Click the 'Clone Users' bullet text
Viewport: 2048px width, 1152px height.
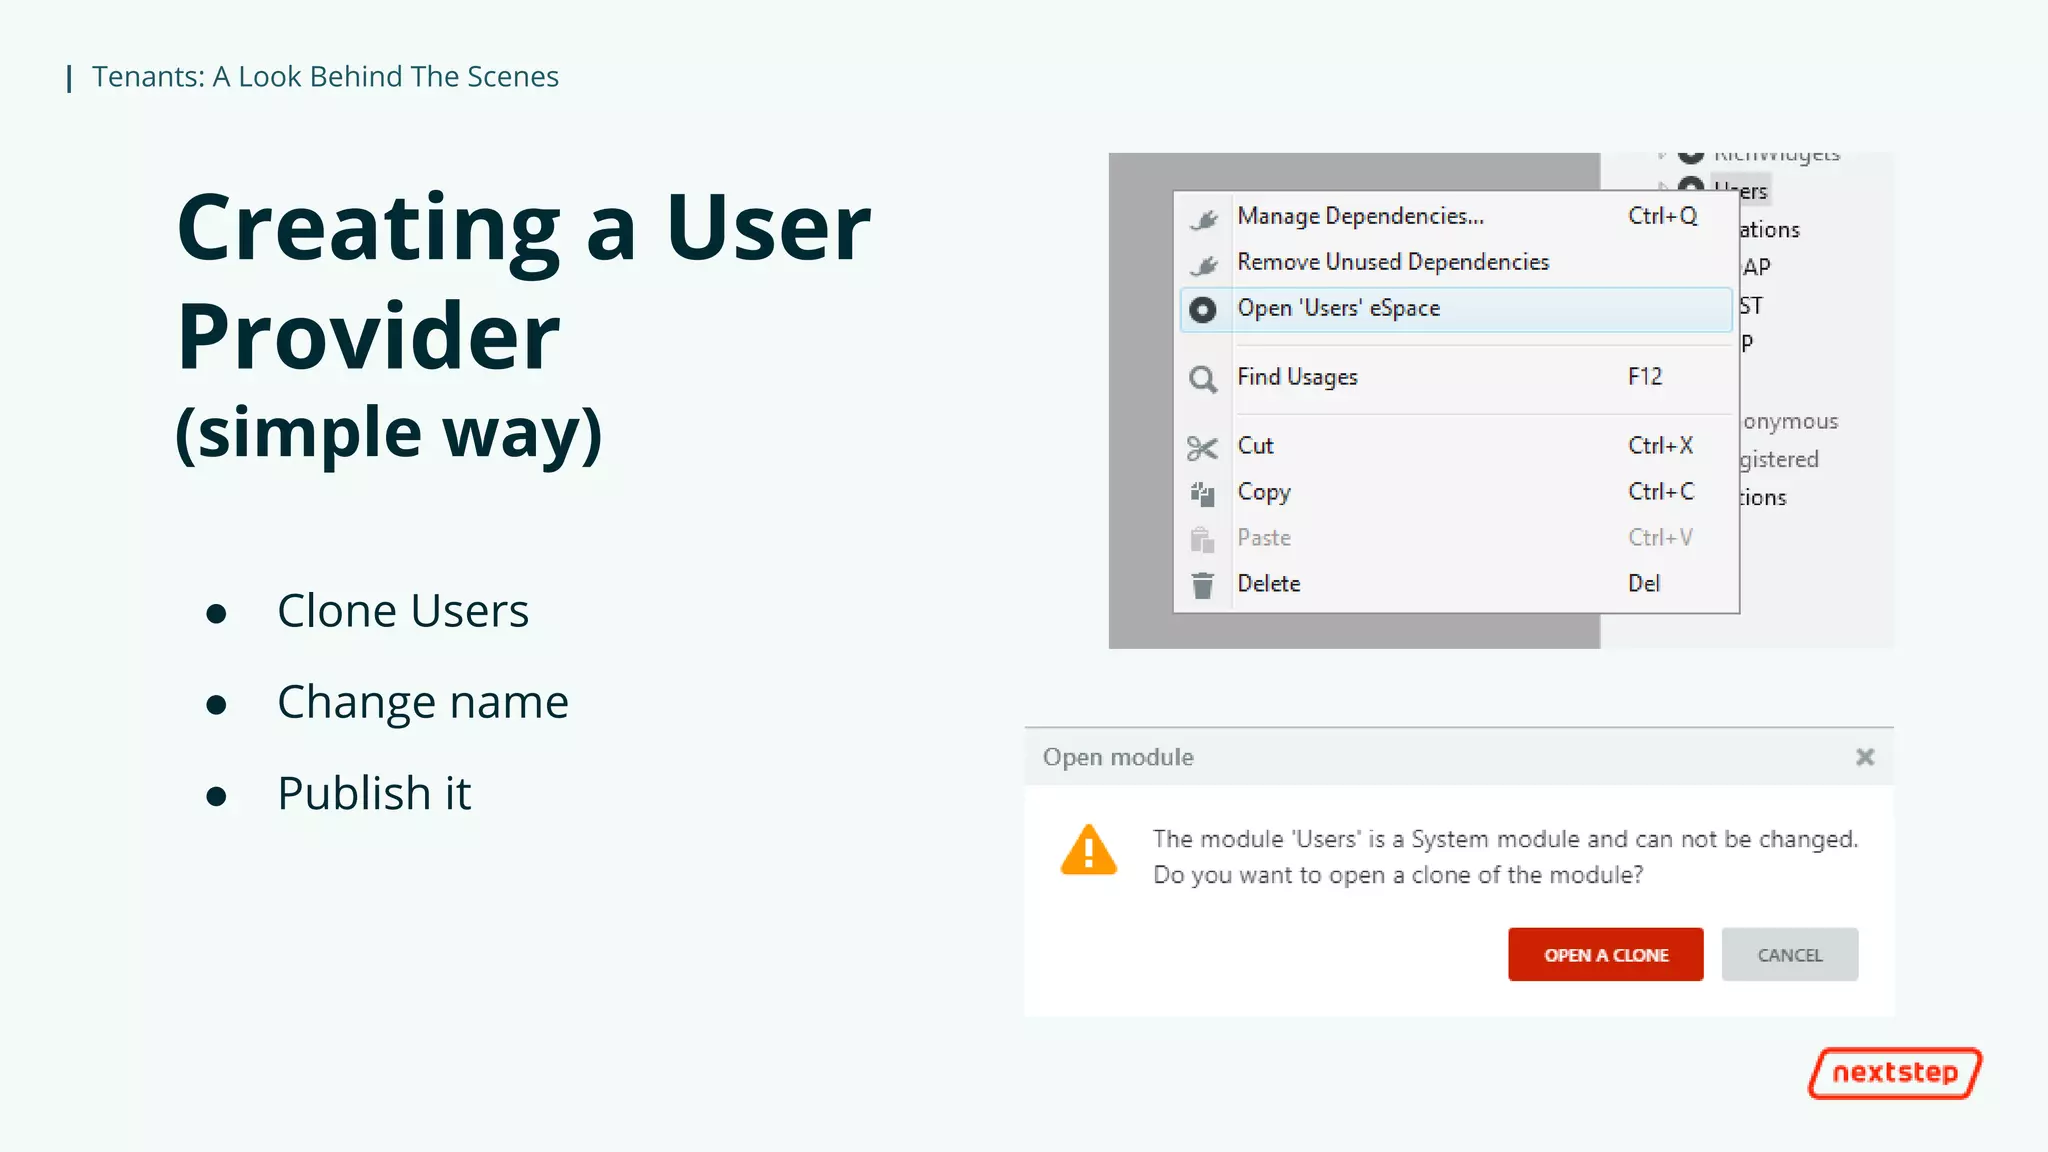(x=403, y=611)
